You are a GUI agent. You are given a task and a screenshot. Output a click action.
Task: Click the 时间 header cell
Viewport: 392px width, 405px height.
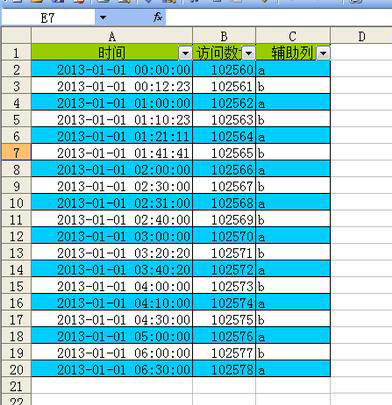(x=112, y=53)
